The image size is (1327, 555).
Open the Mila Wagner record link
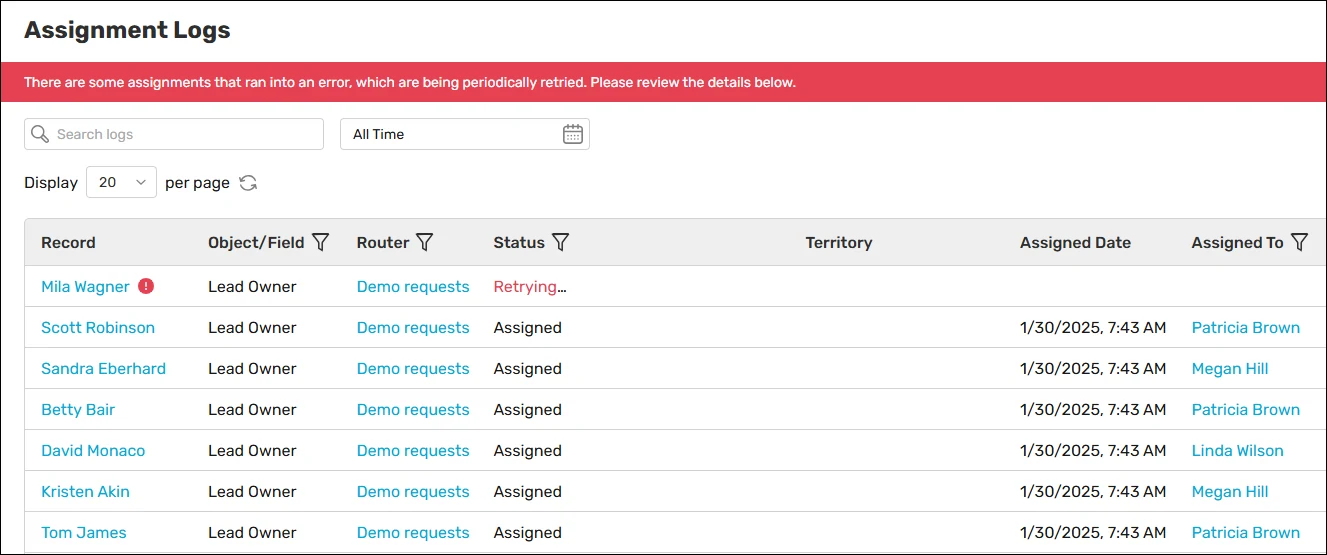pyautogui.click(x=85, y=287)
